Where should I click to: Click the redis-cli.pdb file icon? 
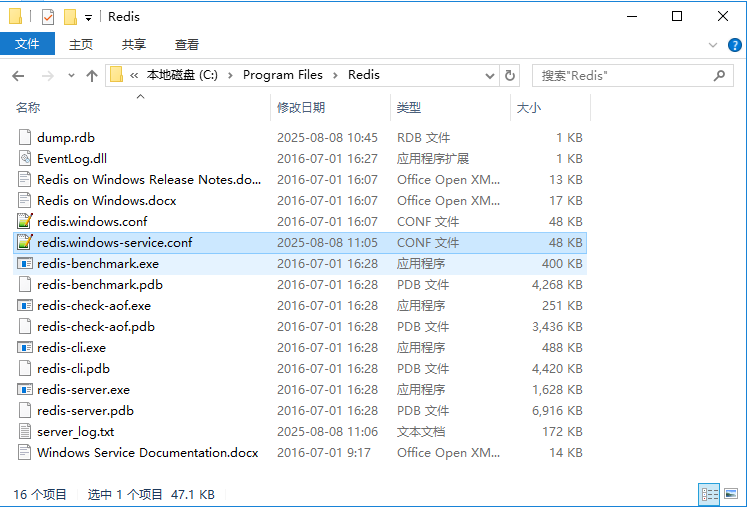pyautogui.click(x=25, y=368)
